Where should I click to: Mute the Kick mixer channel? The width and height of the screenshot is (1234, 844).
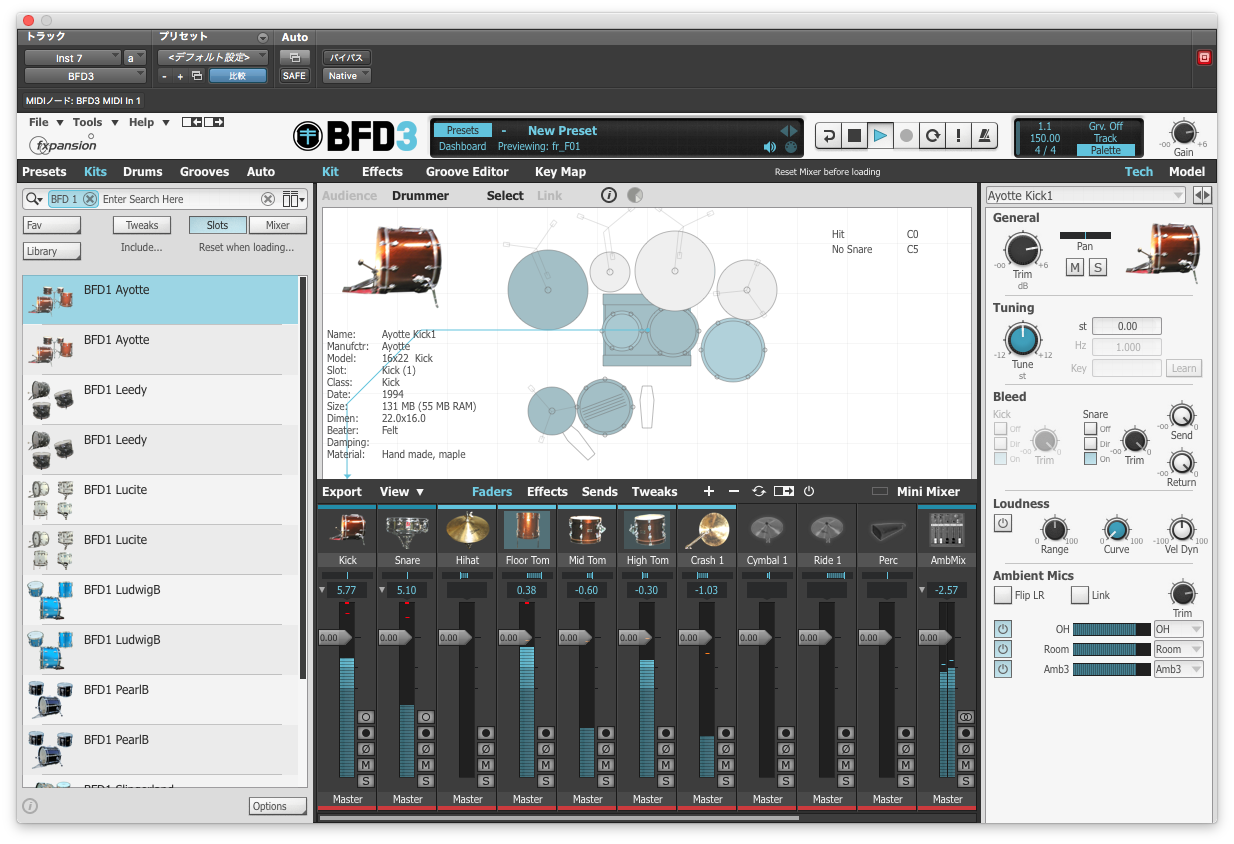[366, 765]
